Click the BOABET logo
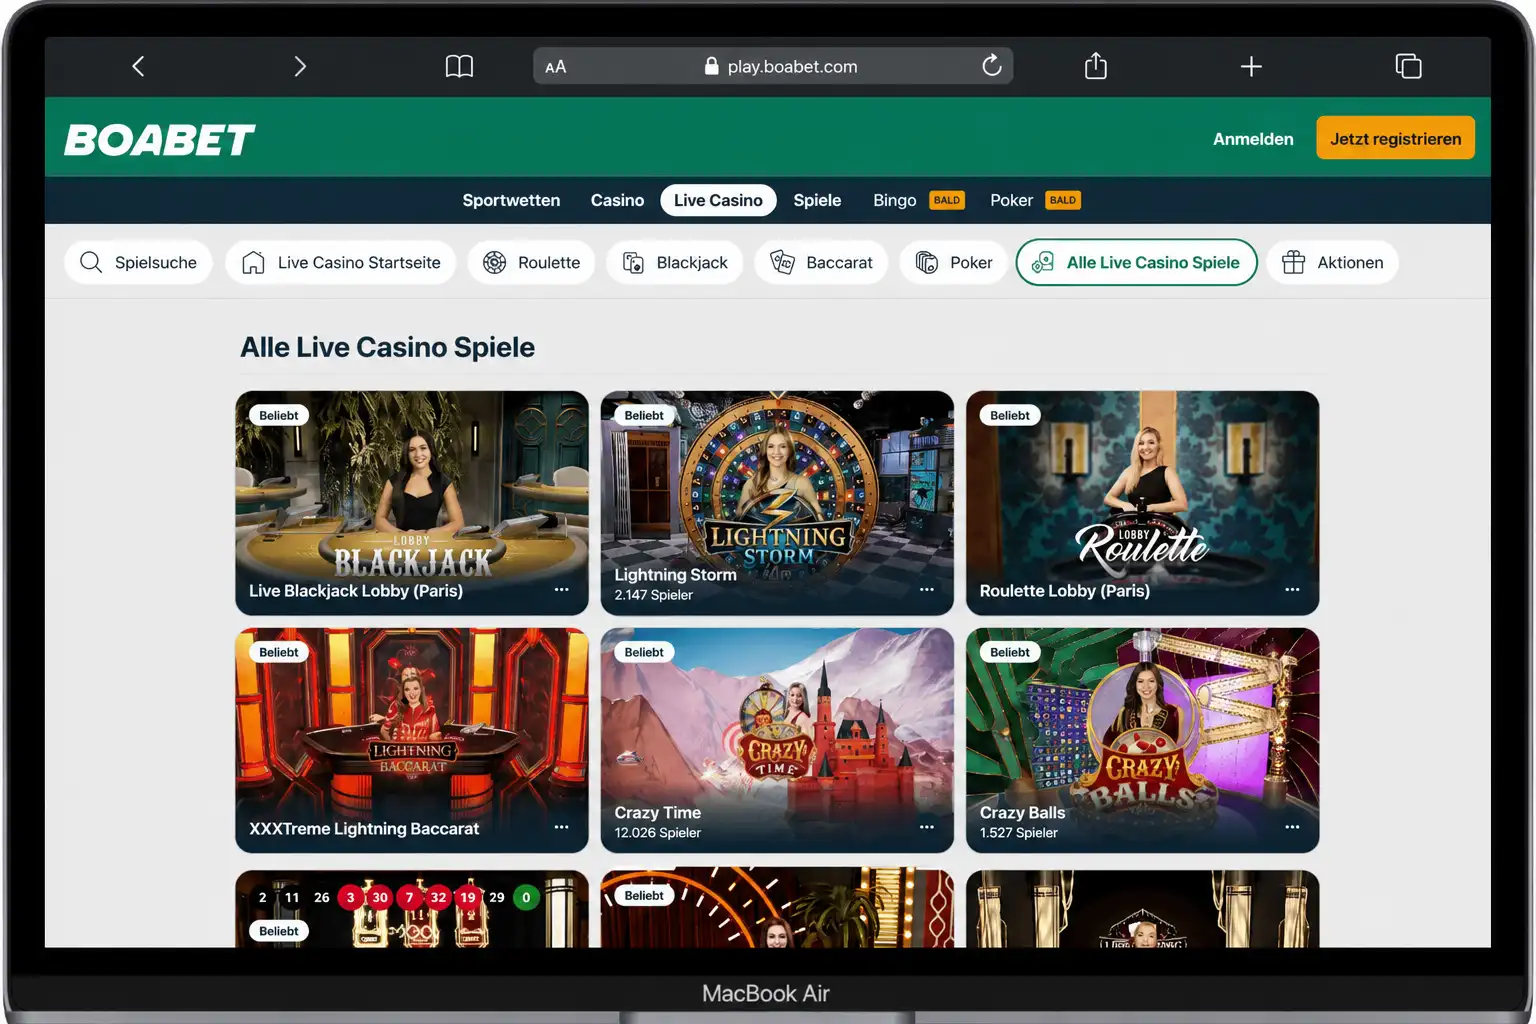This screenshot has height=1024, width=1536. (160, 140)
